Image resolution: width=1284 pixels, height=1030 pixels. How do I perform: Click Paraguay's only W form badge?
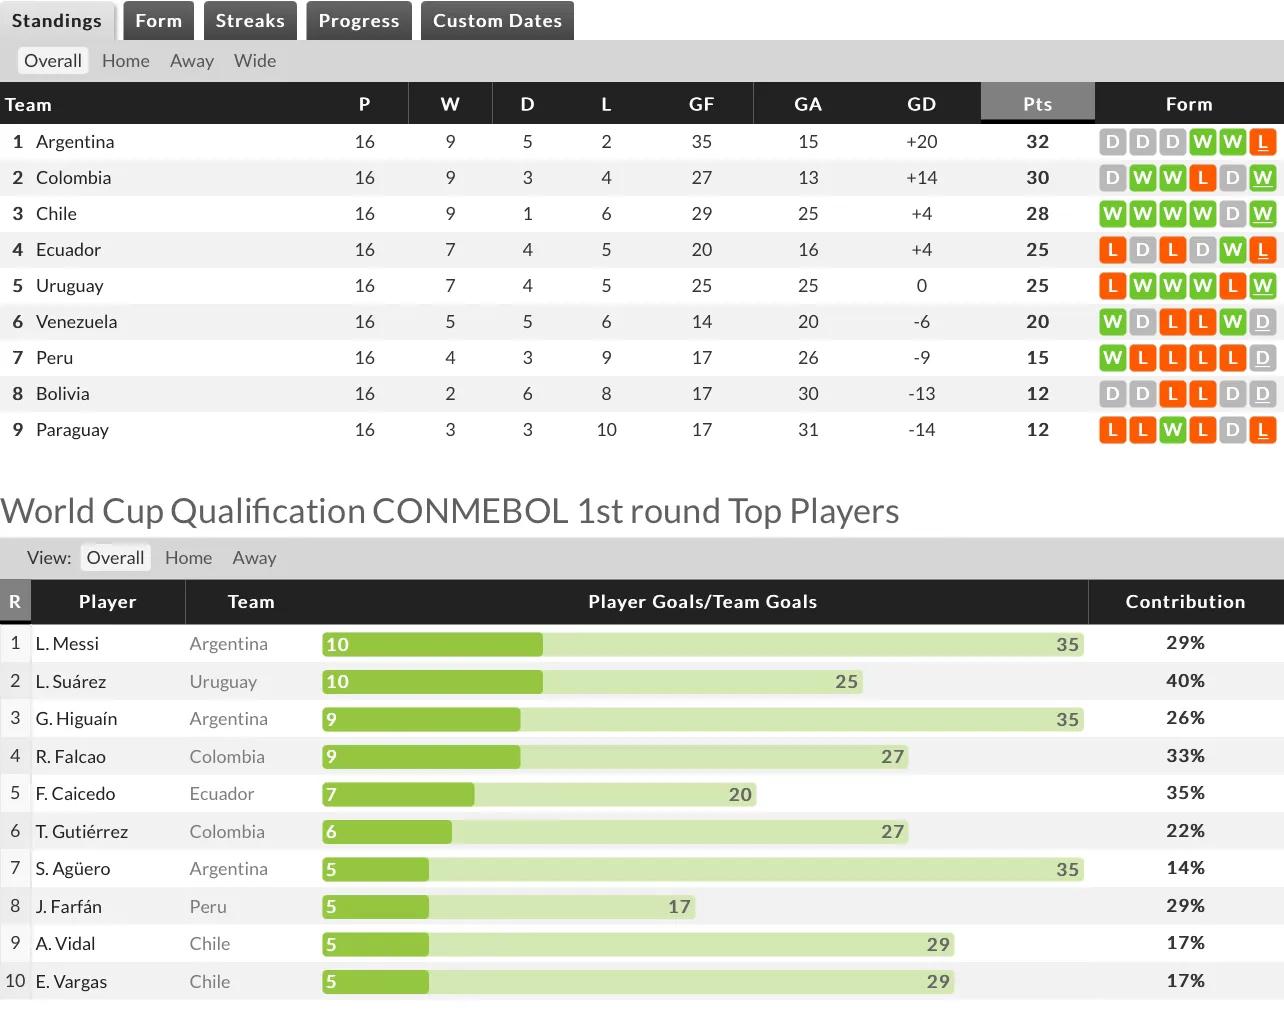pyautogui.click(x=1172, y=430)
